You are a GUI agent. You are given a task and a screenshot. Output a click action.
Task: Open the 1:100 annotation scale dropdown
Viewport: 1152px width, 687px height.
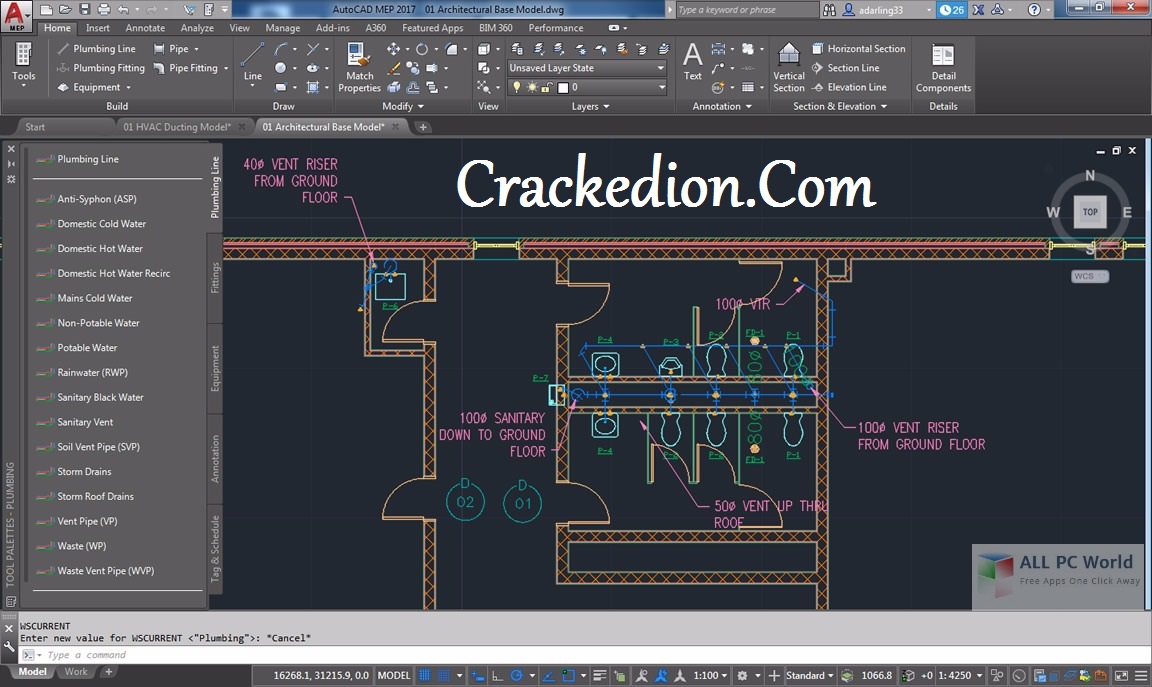[710, 675]
